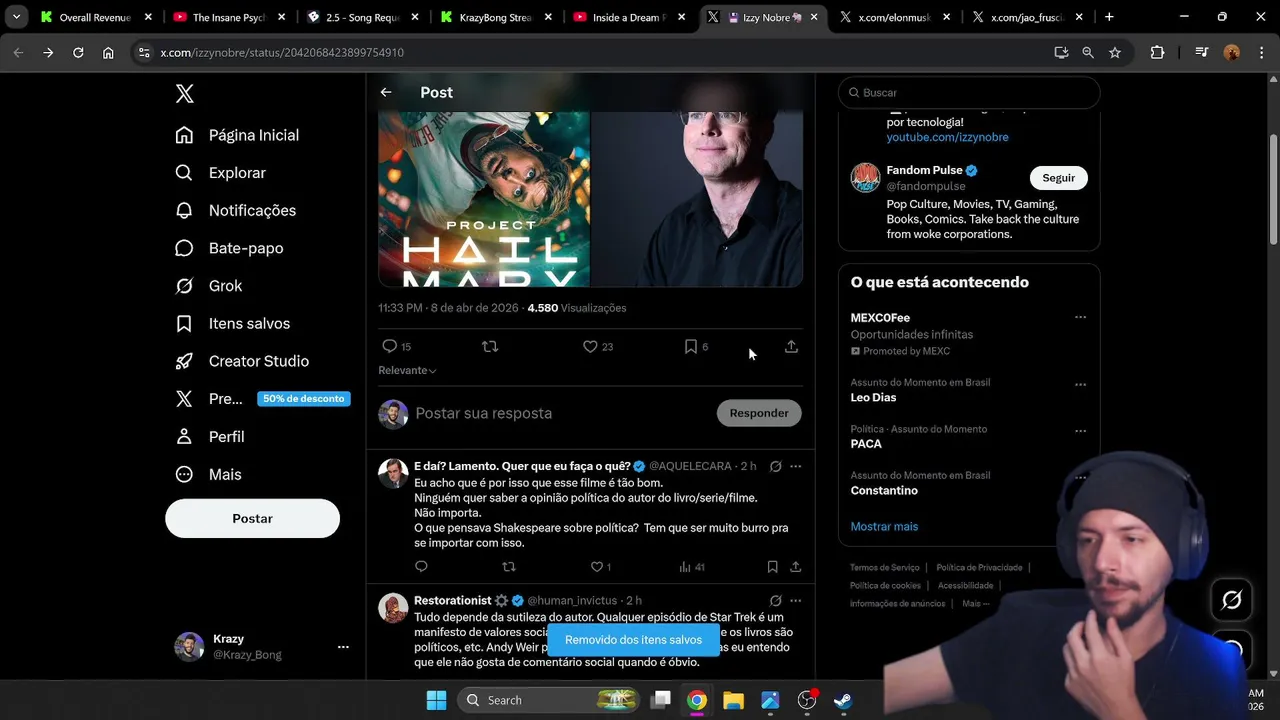Open the Leo Dias trending topic
1280x720 pixels.
click(873, 397)
